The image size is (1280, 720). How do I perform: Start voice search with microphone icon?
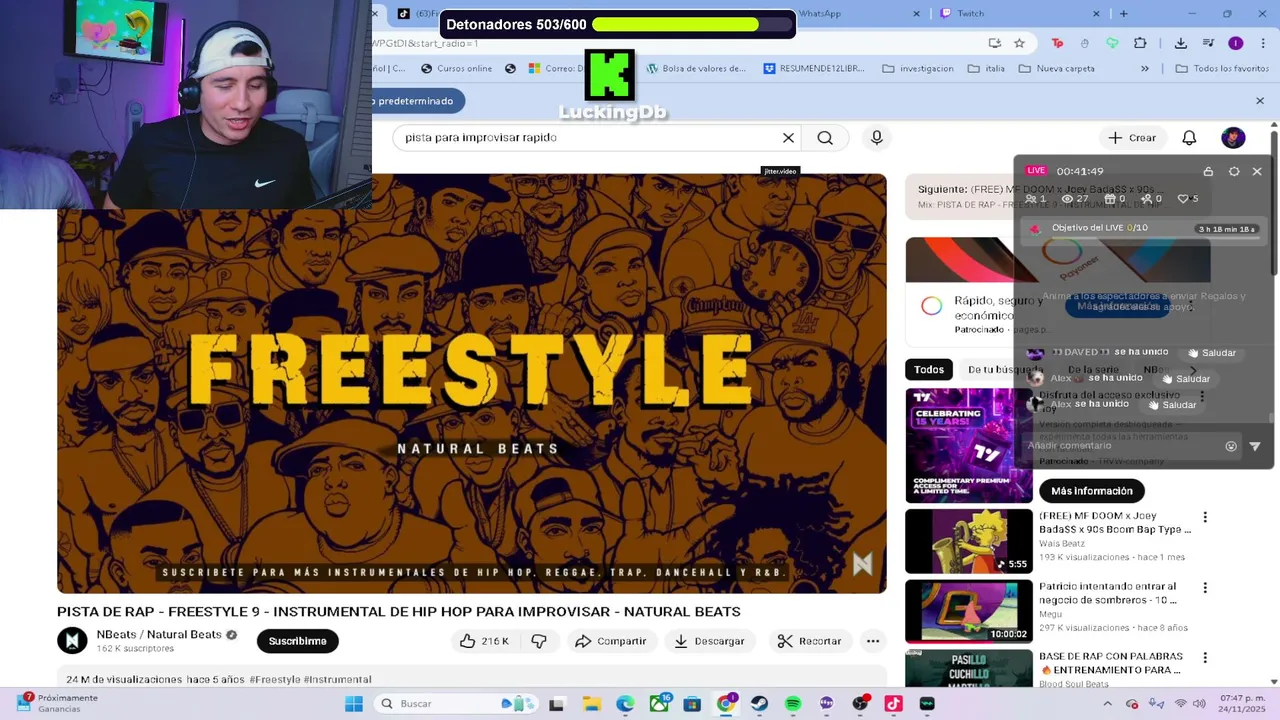pyautogui.click(x=877, y=138)
